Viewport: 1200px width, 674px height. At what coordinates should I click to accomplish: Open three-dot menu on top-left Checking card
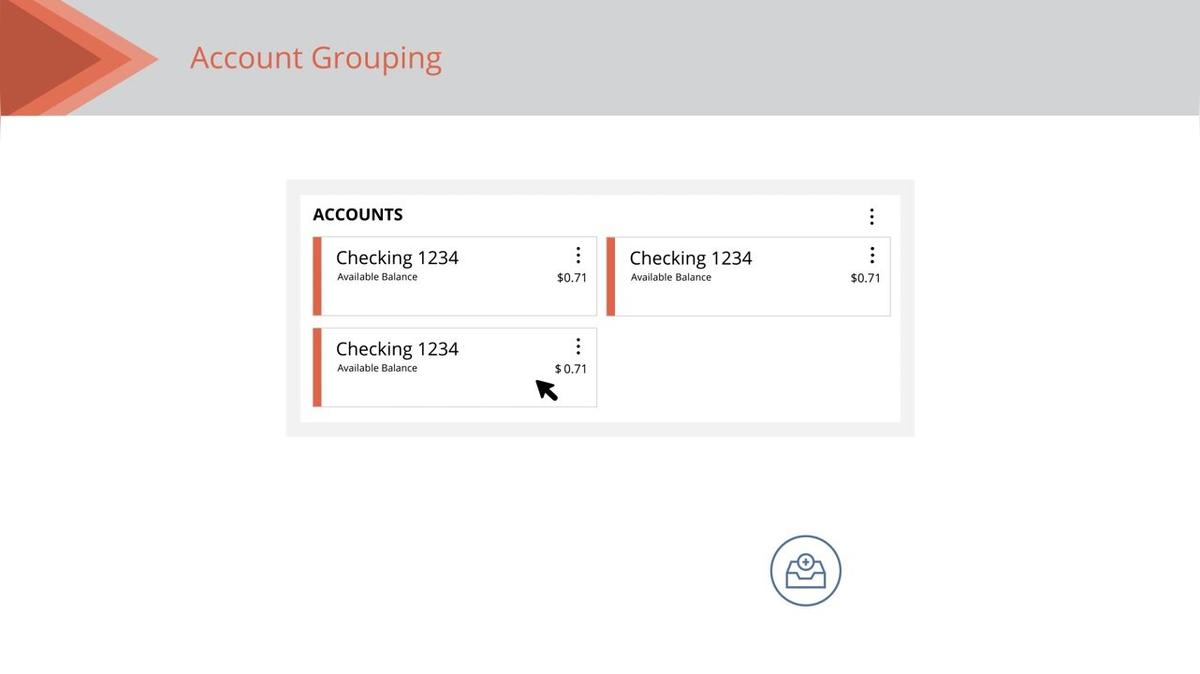[x=578, y=256]
